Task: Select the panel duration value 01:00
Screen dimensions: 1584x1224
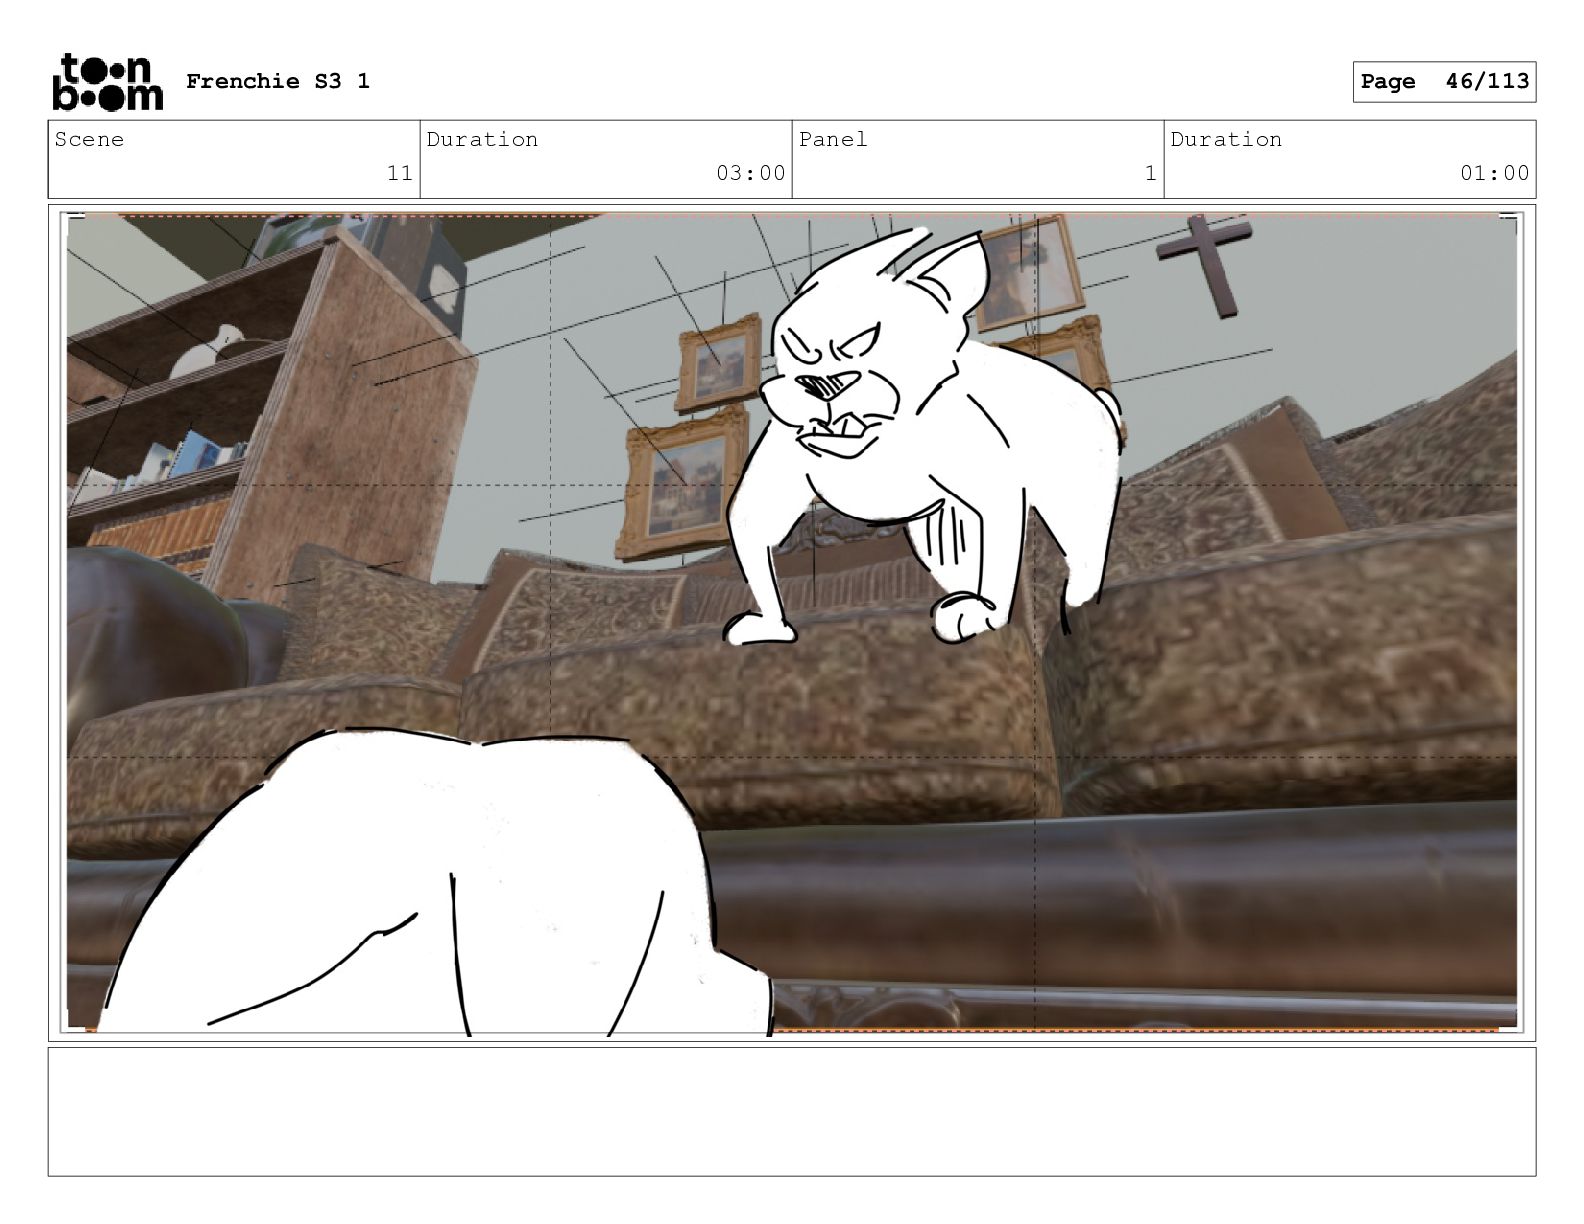Action: 1494,173
